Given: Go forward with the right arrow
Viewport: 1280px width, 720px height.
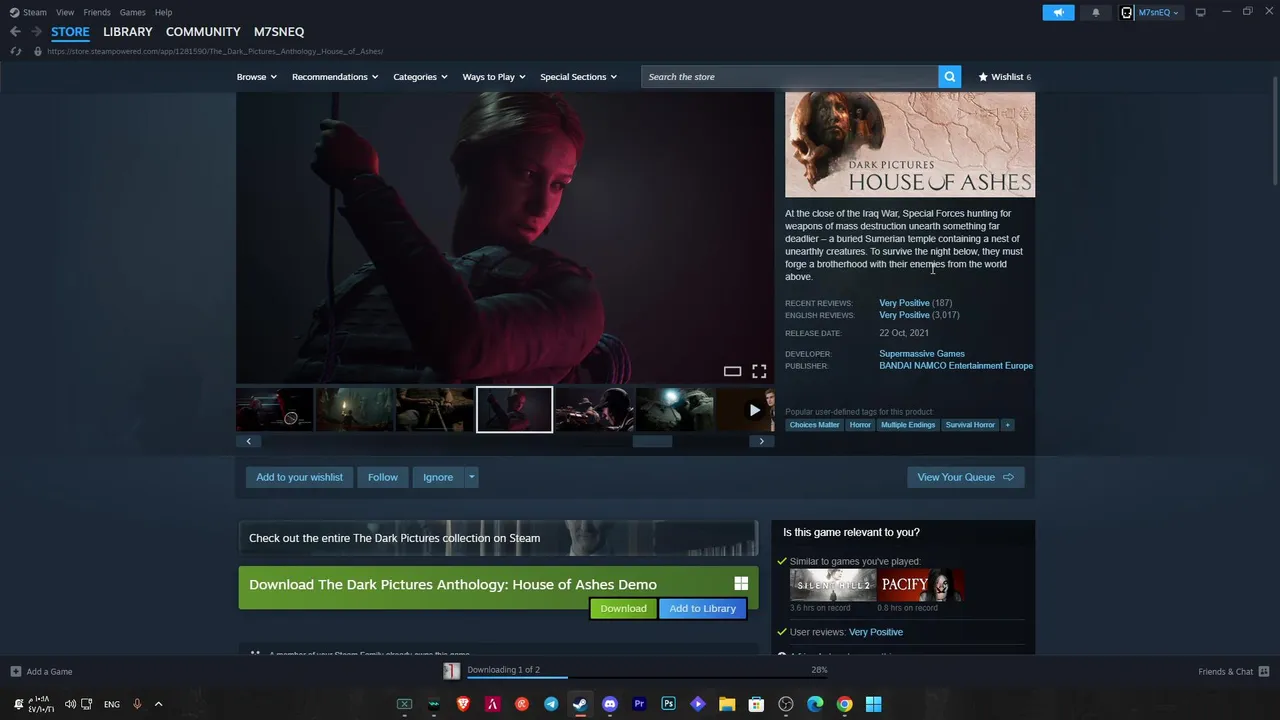Looking at the screenshot, I should [36, 32].
